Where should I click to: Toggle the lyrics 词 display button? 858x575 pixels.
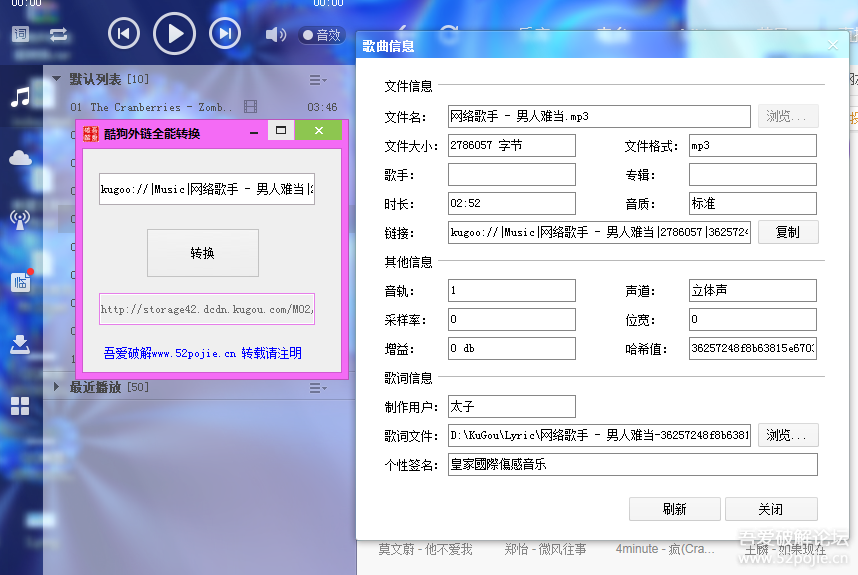pyautogui.click(x=21, y=34)
